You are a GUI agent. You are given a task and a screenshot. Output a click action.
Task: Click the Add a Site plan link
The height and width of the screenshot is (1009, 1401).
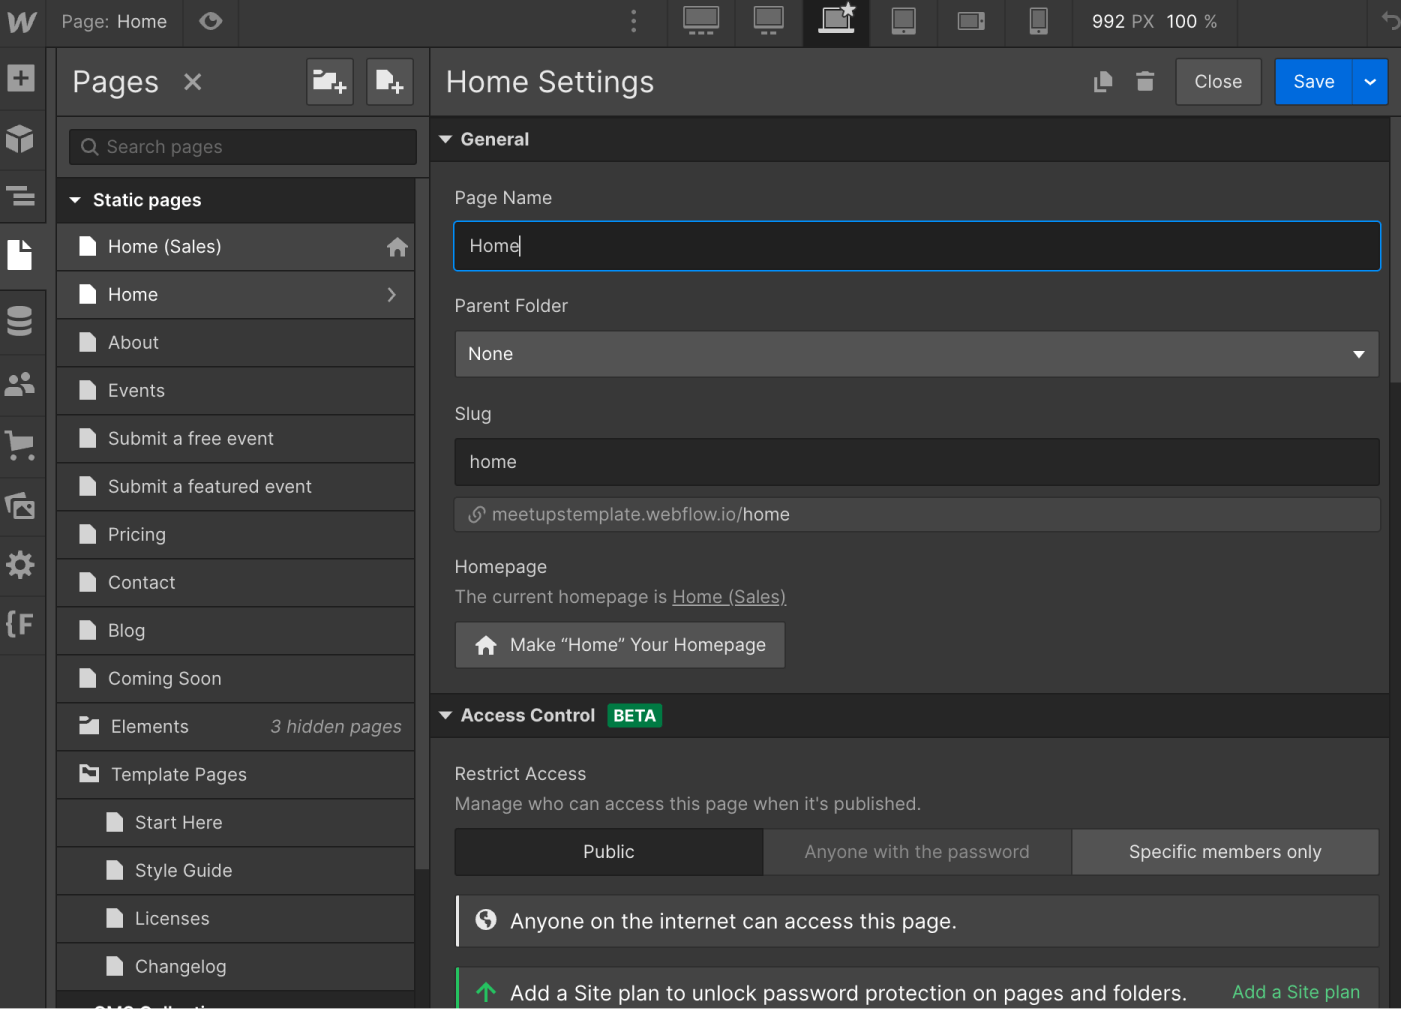point(1295,991)
